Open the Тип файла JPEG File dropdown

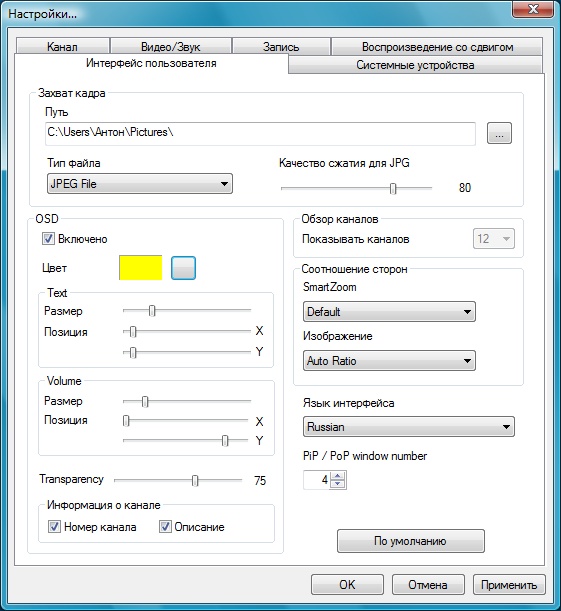click(140, 184)
